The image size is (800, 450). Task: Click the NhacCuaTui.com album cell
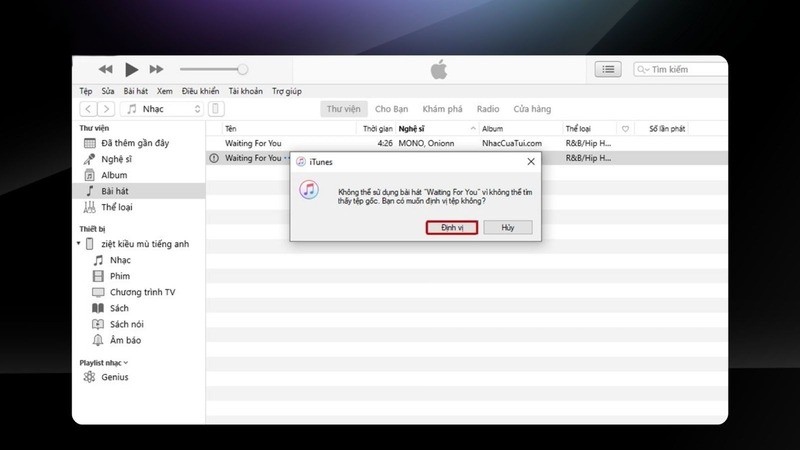point(512,143)
